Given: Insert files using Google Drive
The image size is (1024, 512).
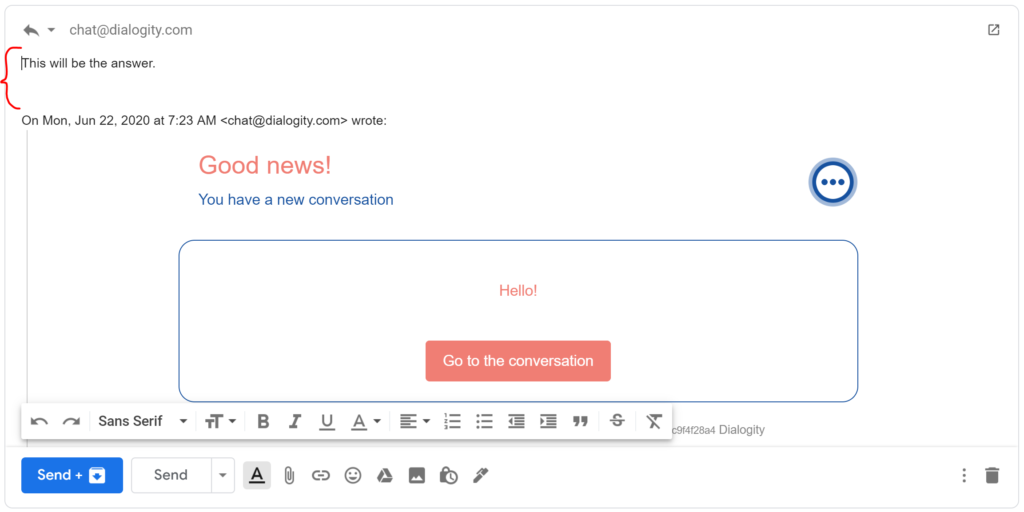Looking at the screenshot, I should 385,475.
